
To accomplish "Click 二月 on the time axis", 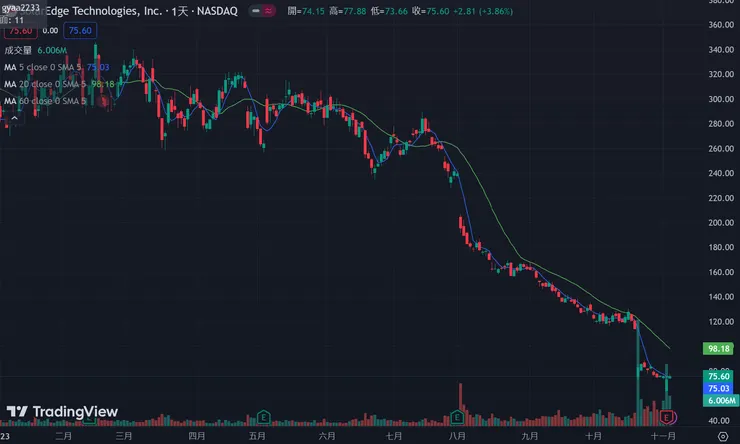I will coord(64,436).
